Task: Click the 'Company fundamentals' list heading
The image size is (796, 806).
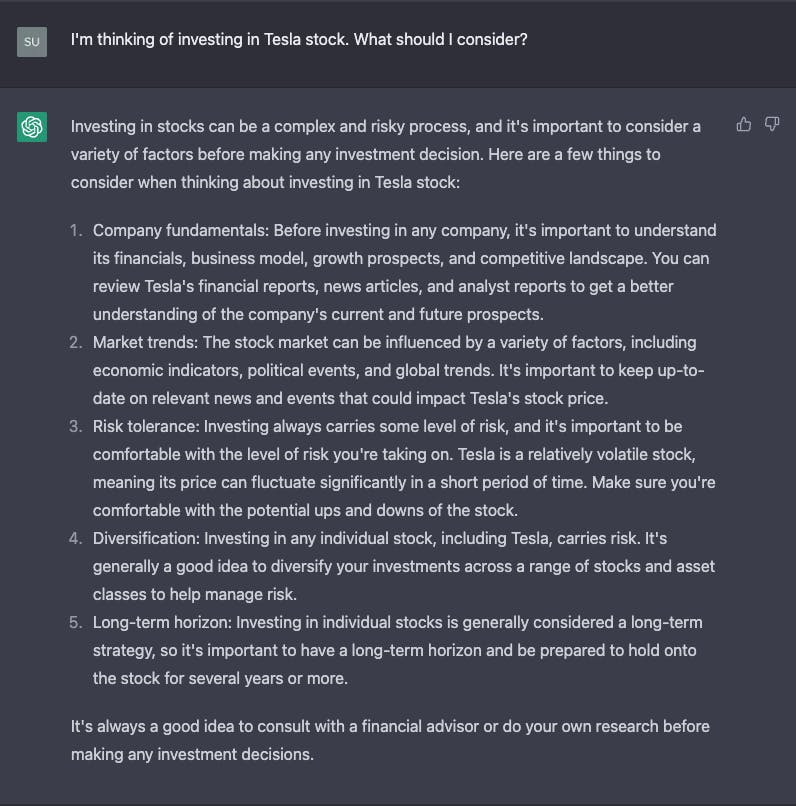Action: point(181,230)
